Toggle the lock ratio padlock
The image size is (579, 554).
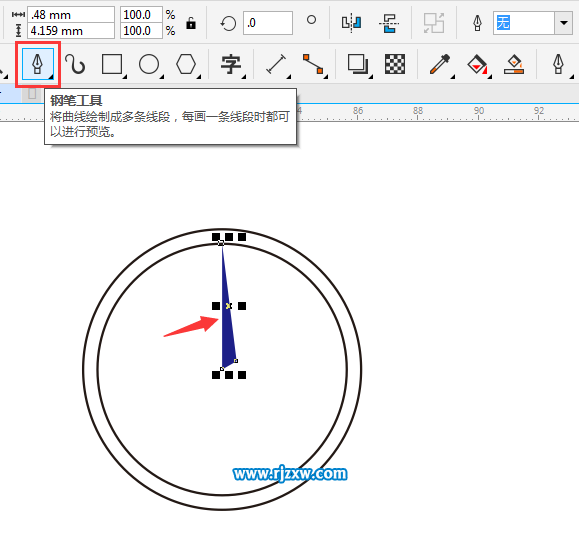[191, 23]
